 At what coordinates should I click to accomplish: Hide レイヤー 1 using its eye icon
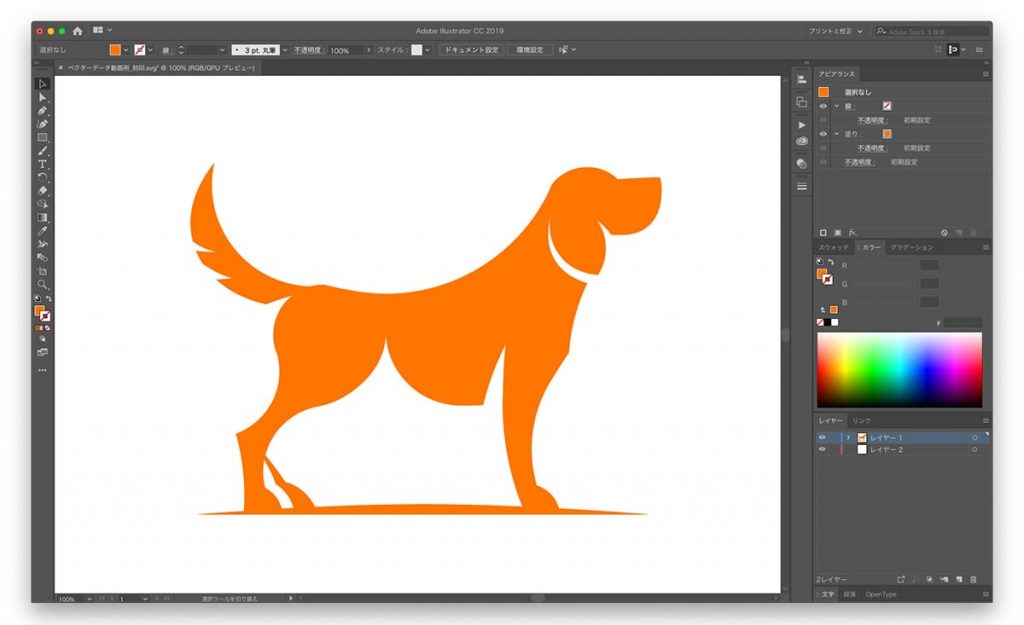tap(823, 438)
